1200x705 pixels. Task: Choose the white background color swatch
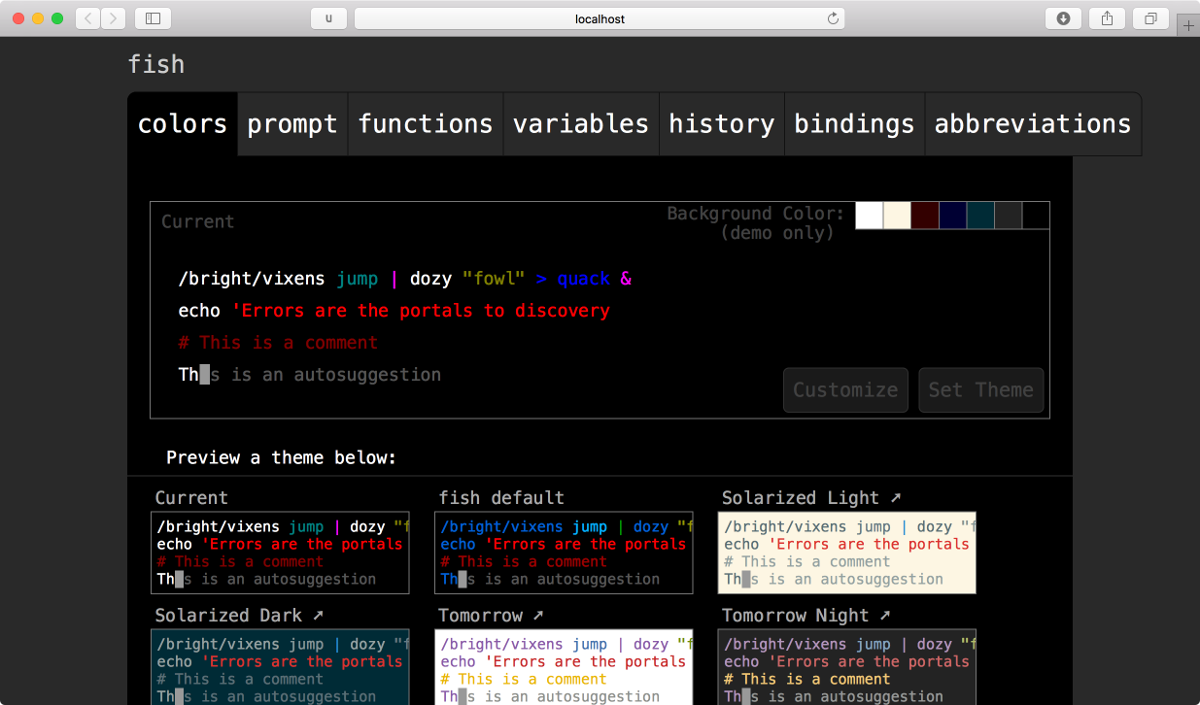(x=869, y=215)
